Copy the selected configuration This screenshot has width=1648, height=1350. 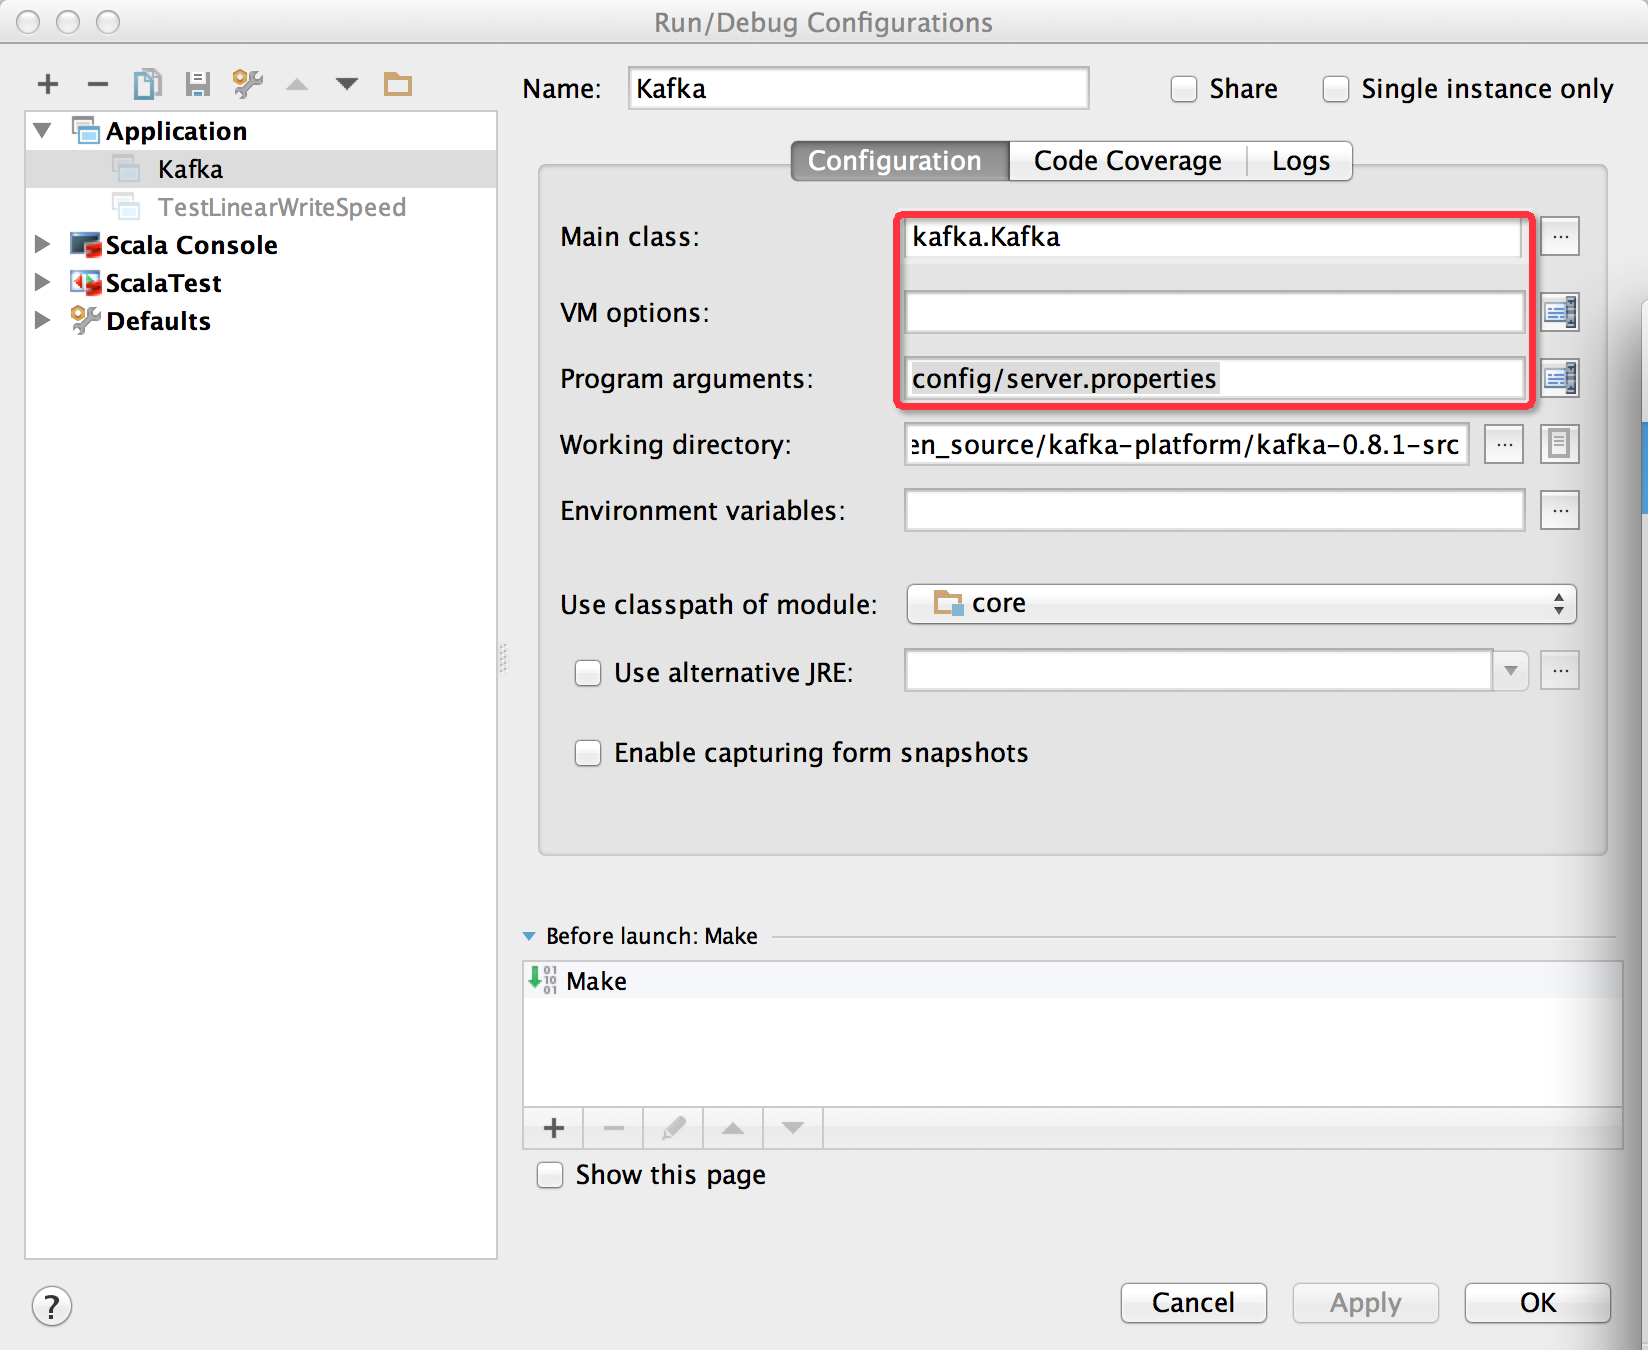(147, 85)
